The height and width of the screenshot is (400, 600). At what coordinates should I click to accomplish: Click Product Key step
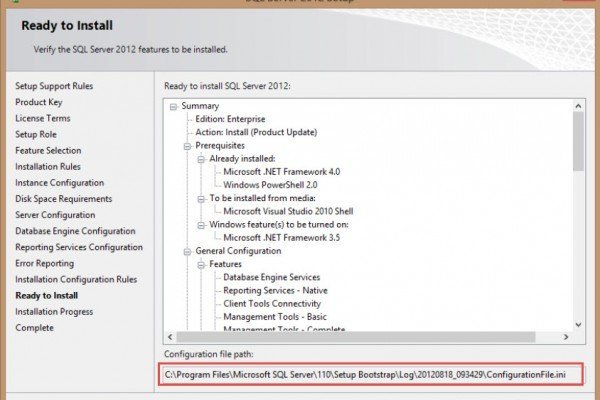click(39, 102)
